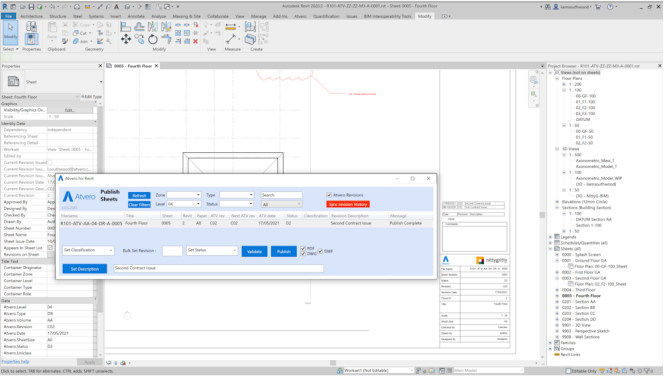
Task: Choose the Move tool icon
Action: (x=126, y=39)
